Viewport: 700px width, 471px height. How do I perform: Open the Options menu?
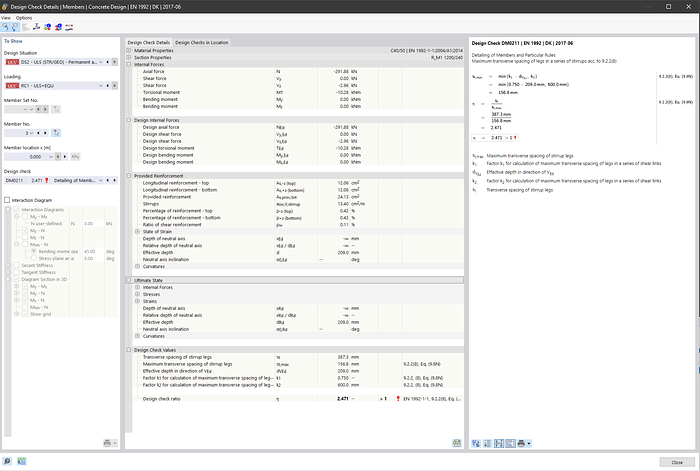click(x=24, y=18)
